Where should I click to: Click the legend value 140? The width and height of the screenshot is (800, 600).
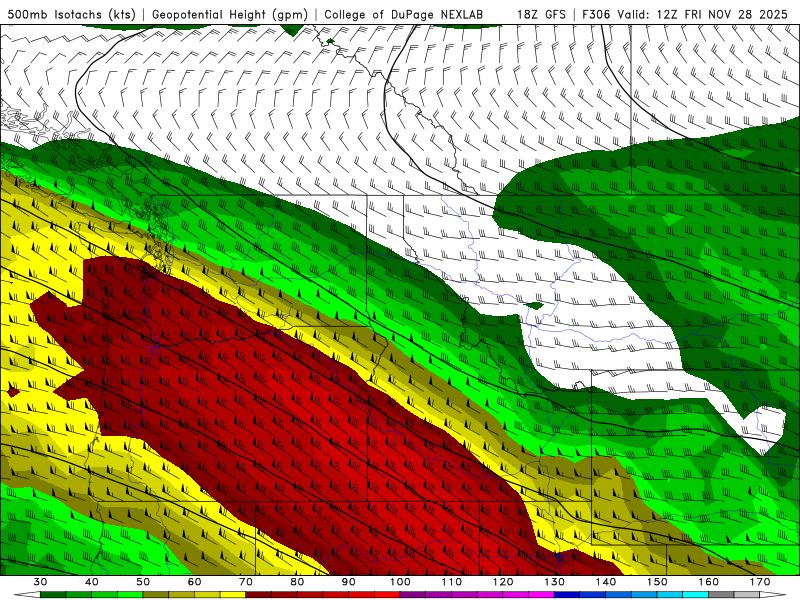click(x=606, y=582)
